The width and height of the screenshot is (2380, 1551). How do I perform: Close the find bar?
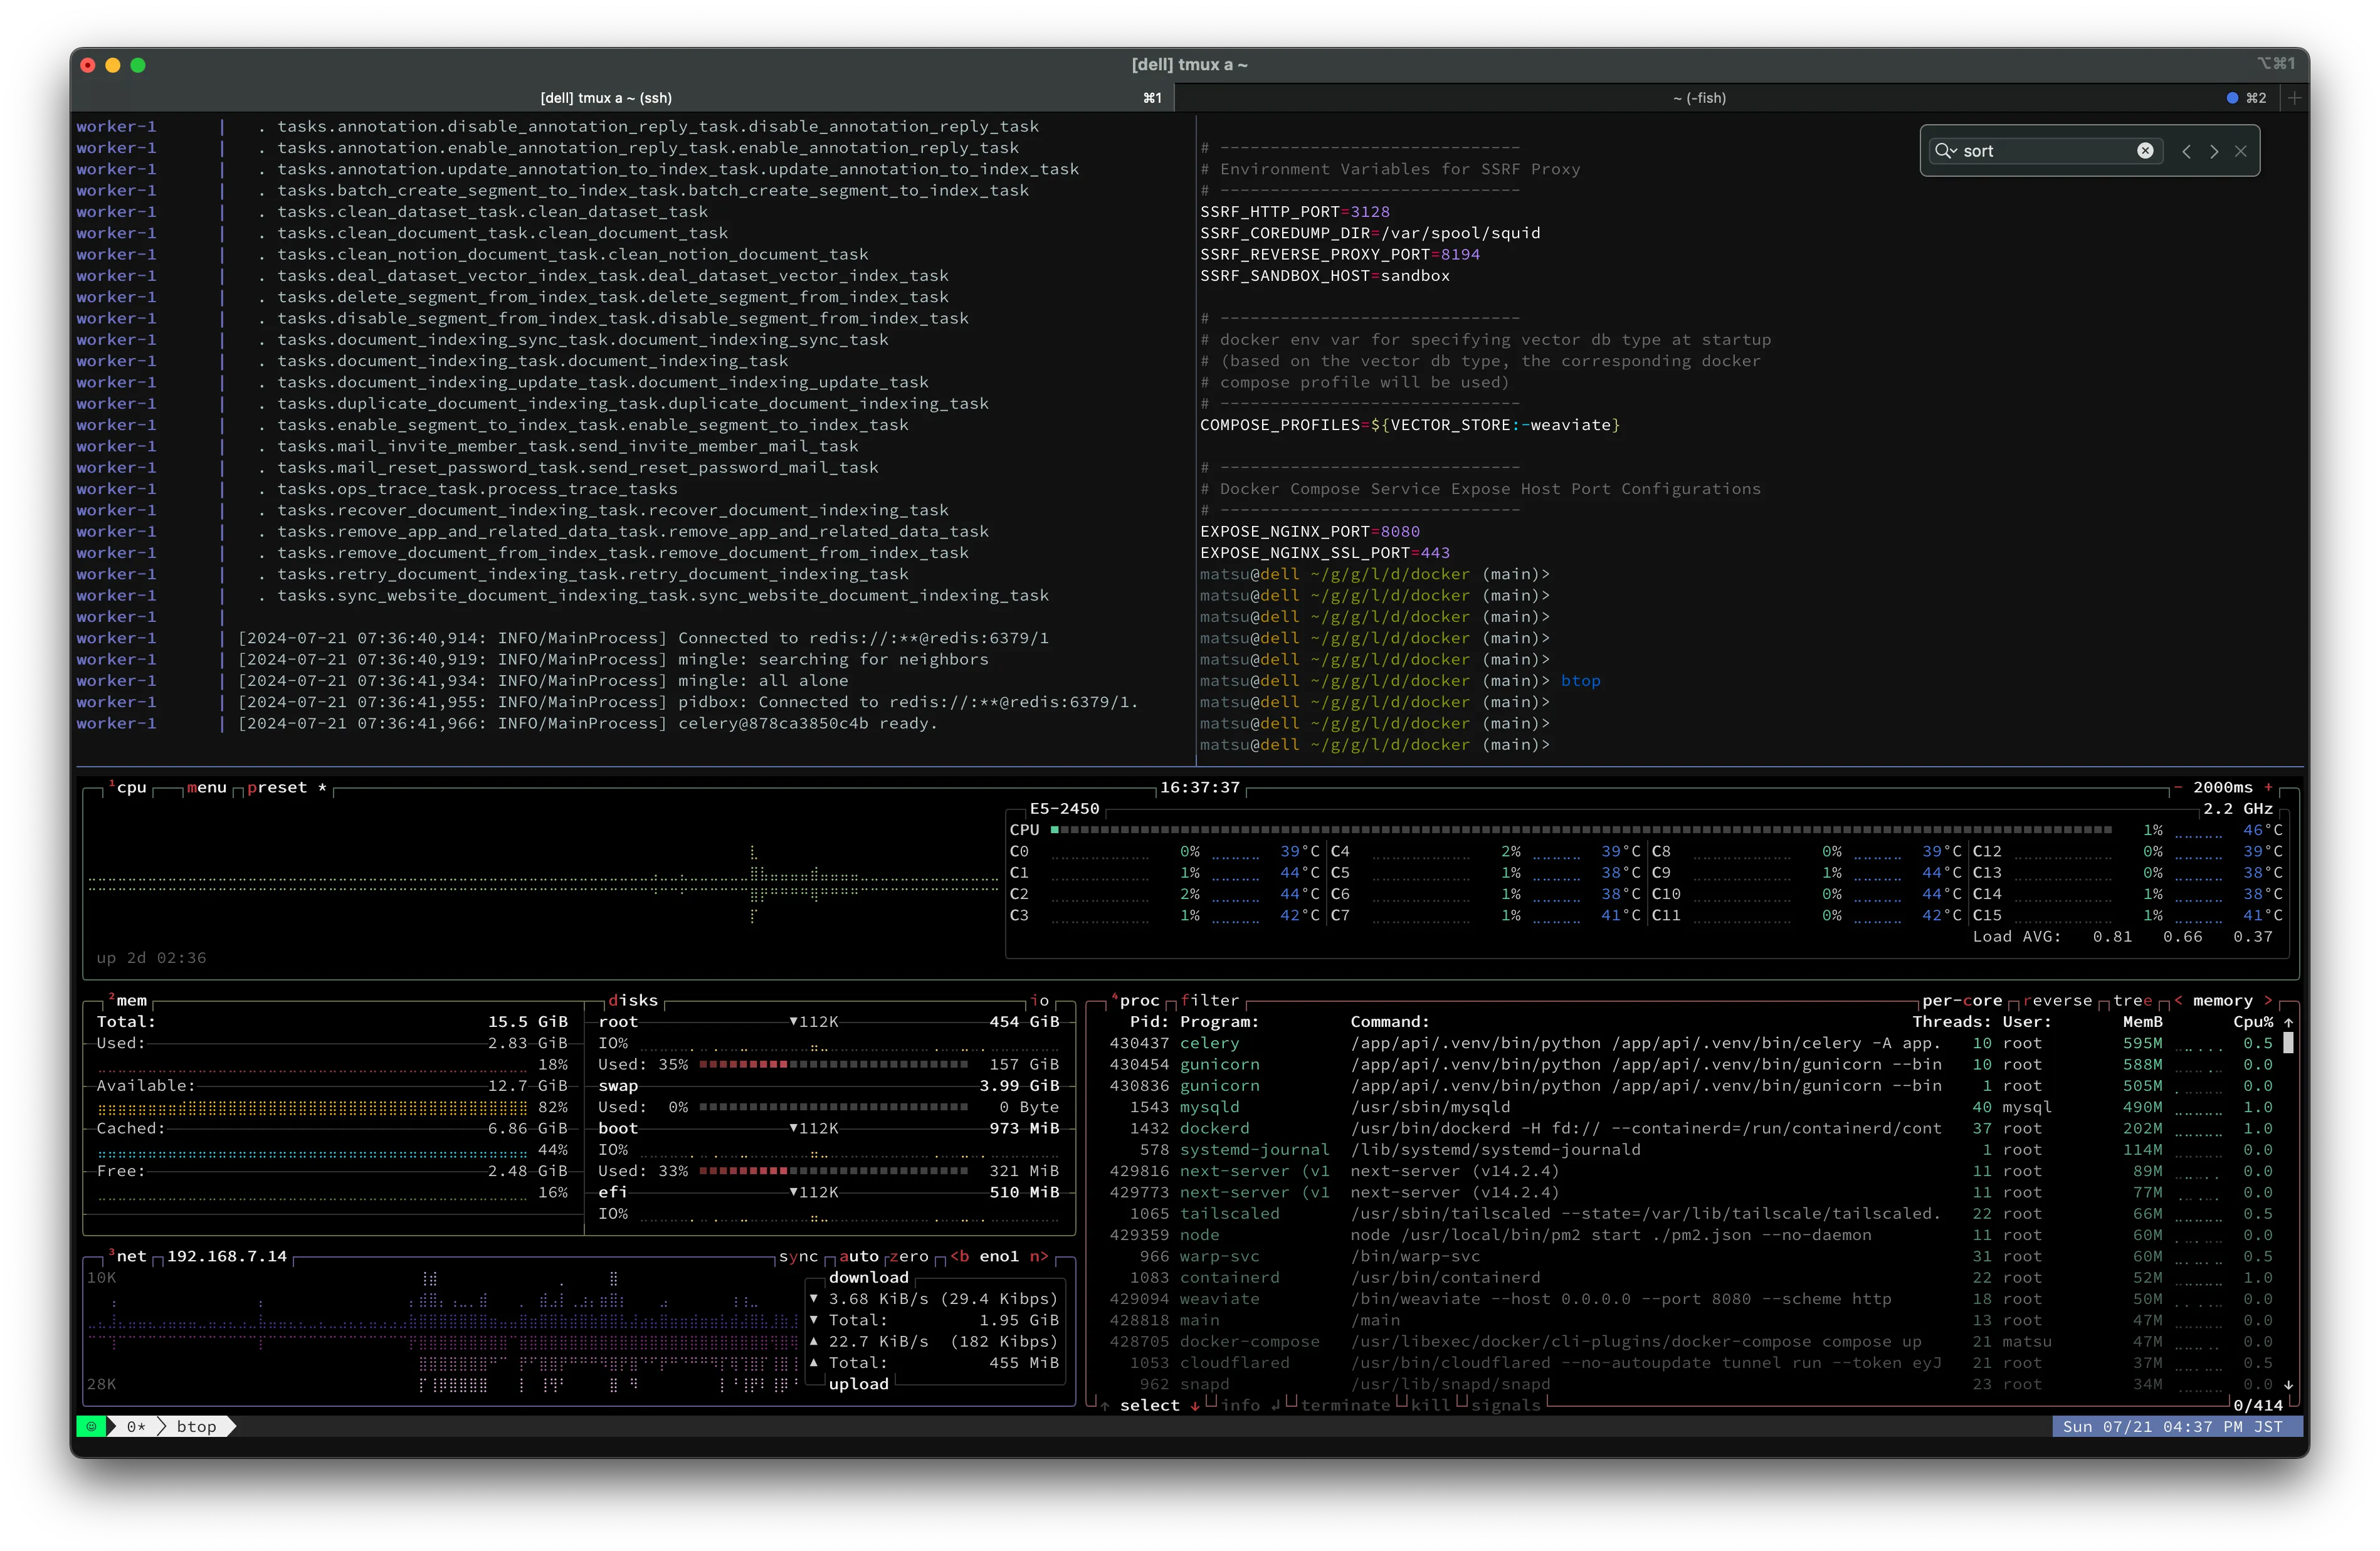[2241, 151]
